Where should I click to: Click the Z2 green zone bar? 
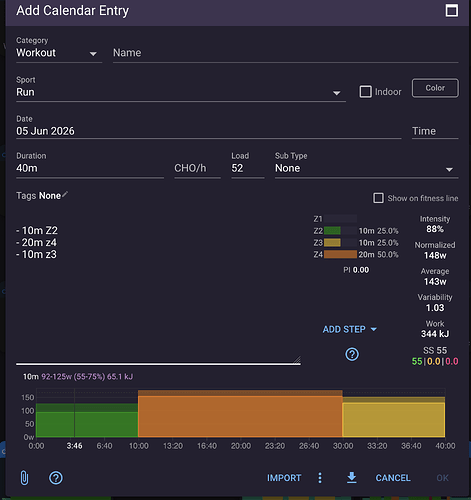[332, 231]
